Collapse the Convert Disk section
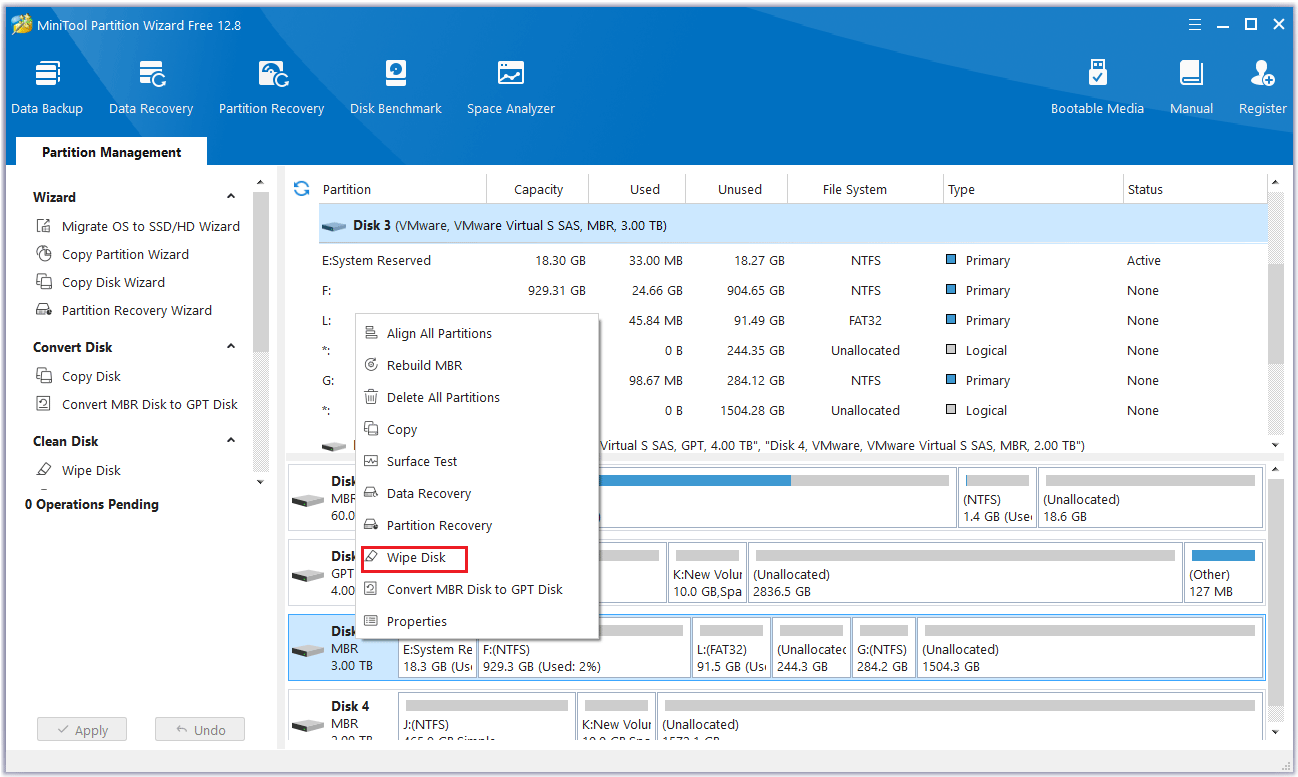The width and height of the screenshot is (1298, 777). pos(231,347)
